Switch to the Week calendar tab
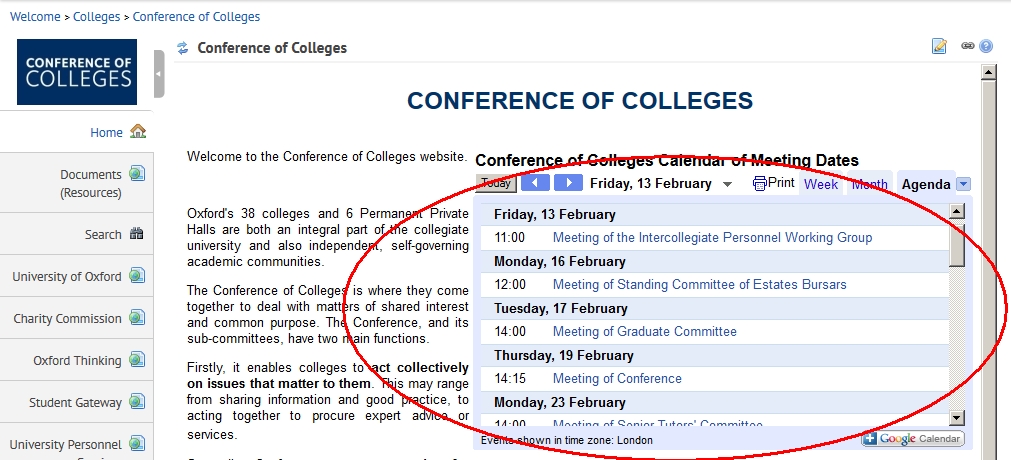Viewport: 1011px width, 460px height. click(x=821, y=184)
